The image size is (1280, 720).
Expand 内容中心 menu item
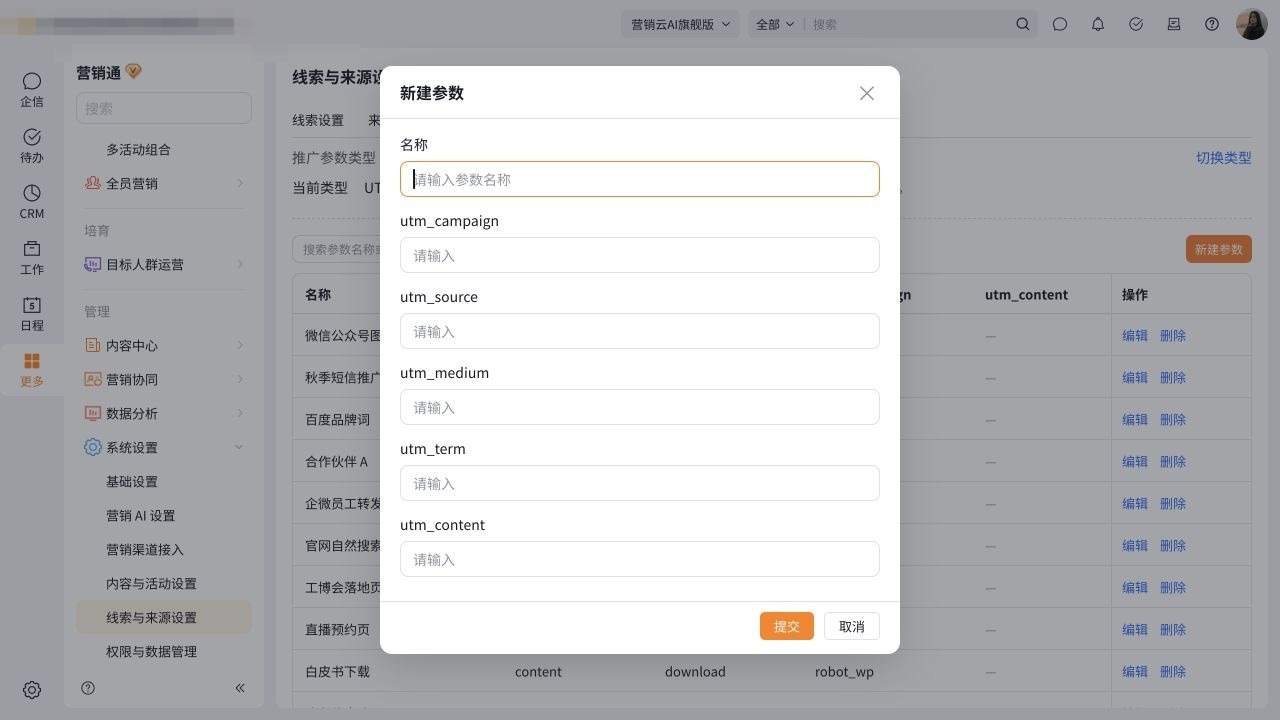pos(164,345)
